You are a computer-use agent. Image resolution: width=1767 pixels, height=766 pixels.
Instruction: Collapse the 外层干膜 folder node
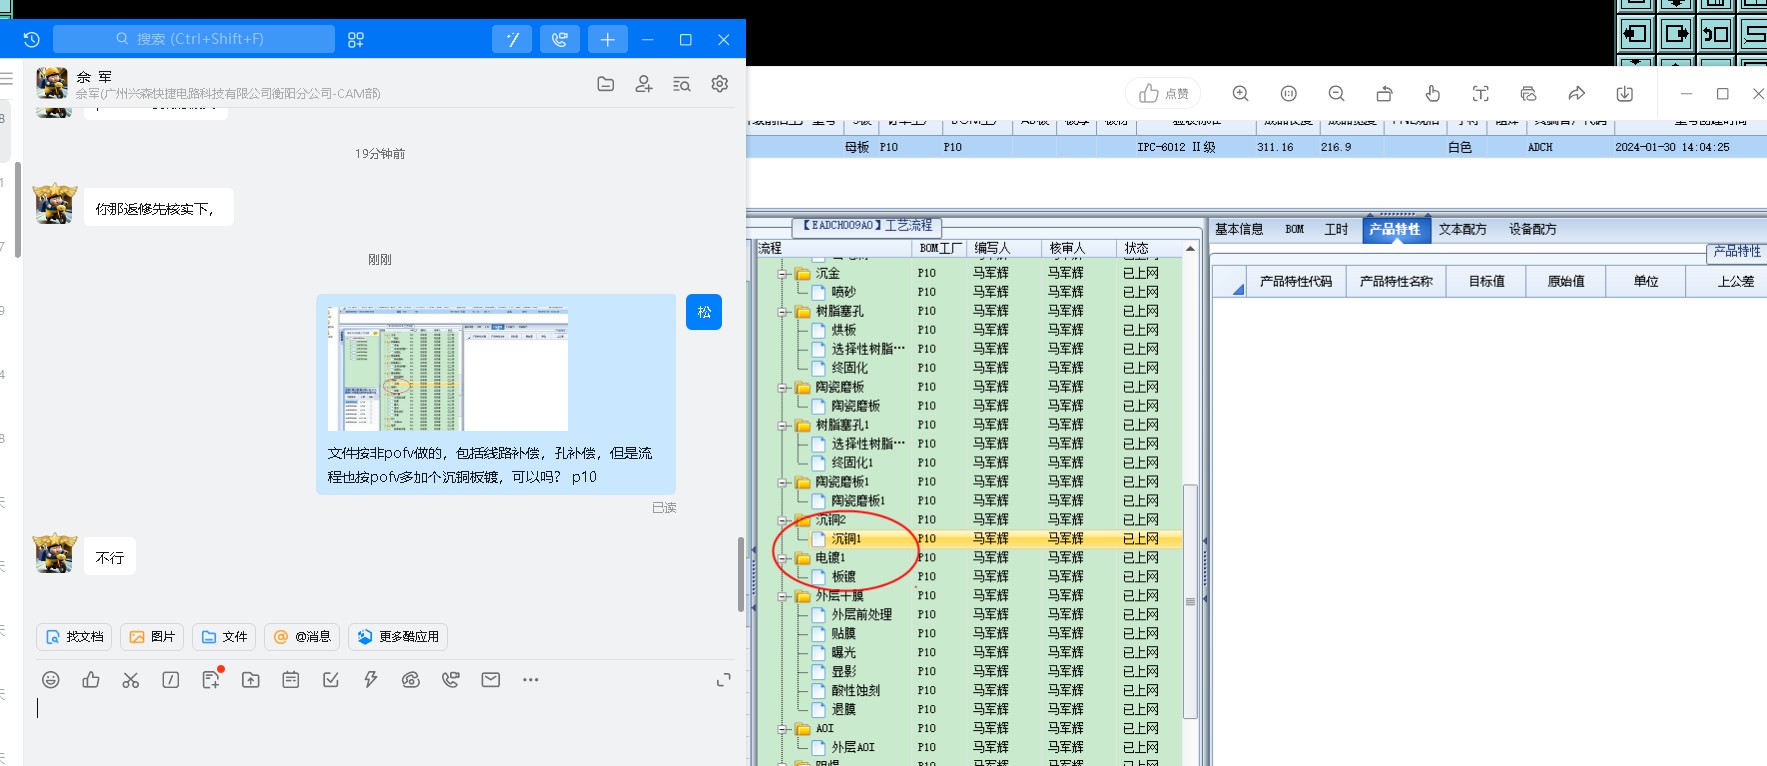(784, 597)
